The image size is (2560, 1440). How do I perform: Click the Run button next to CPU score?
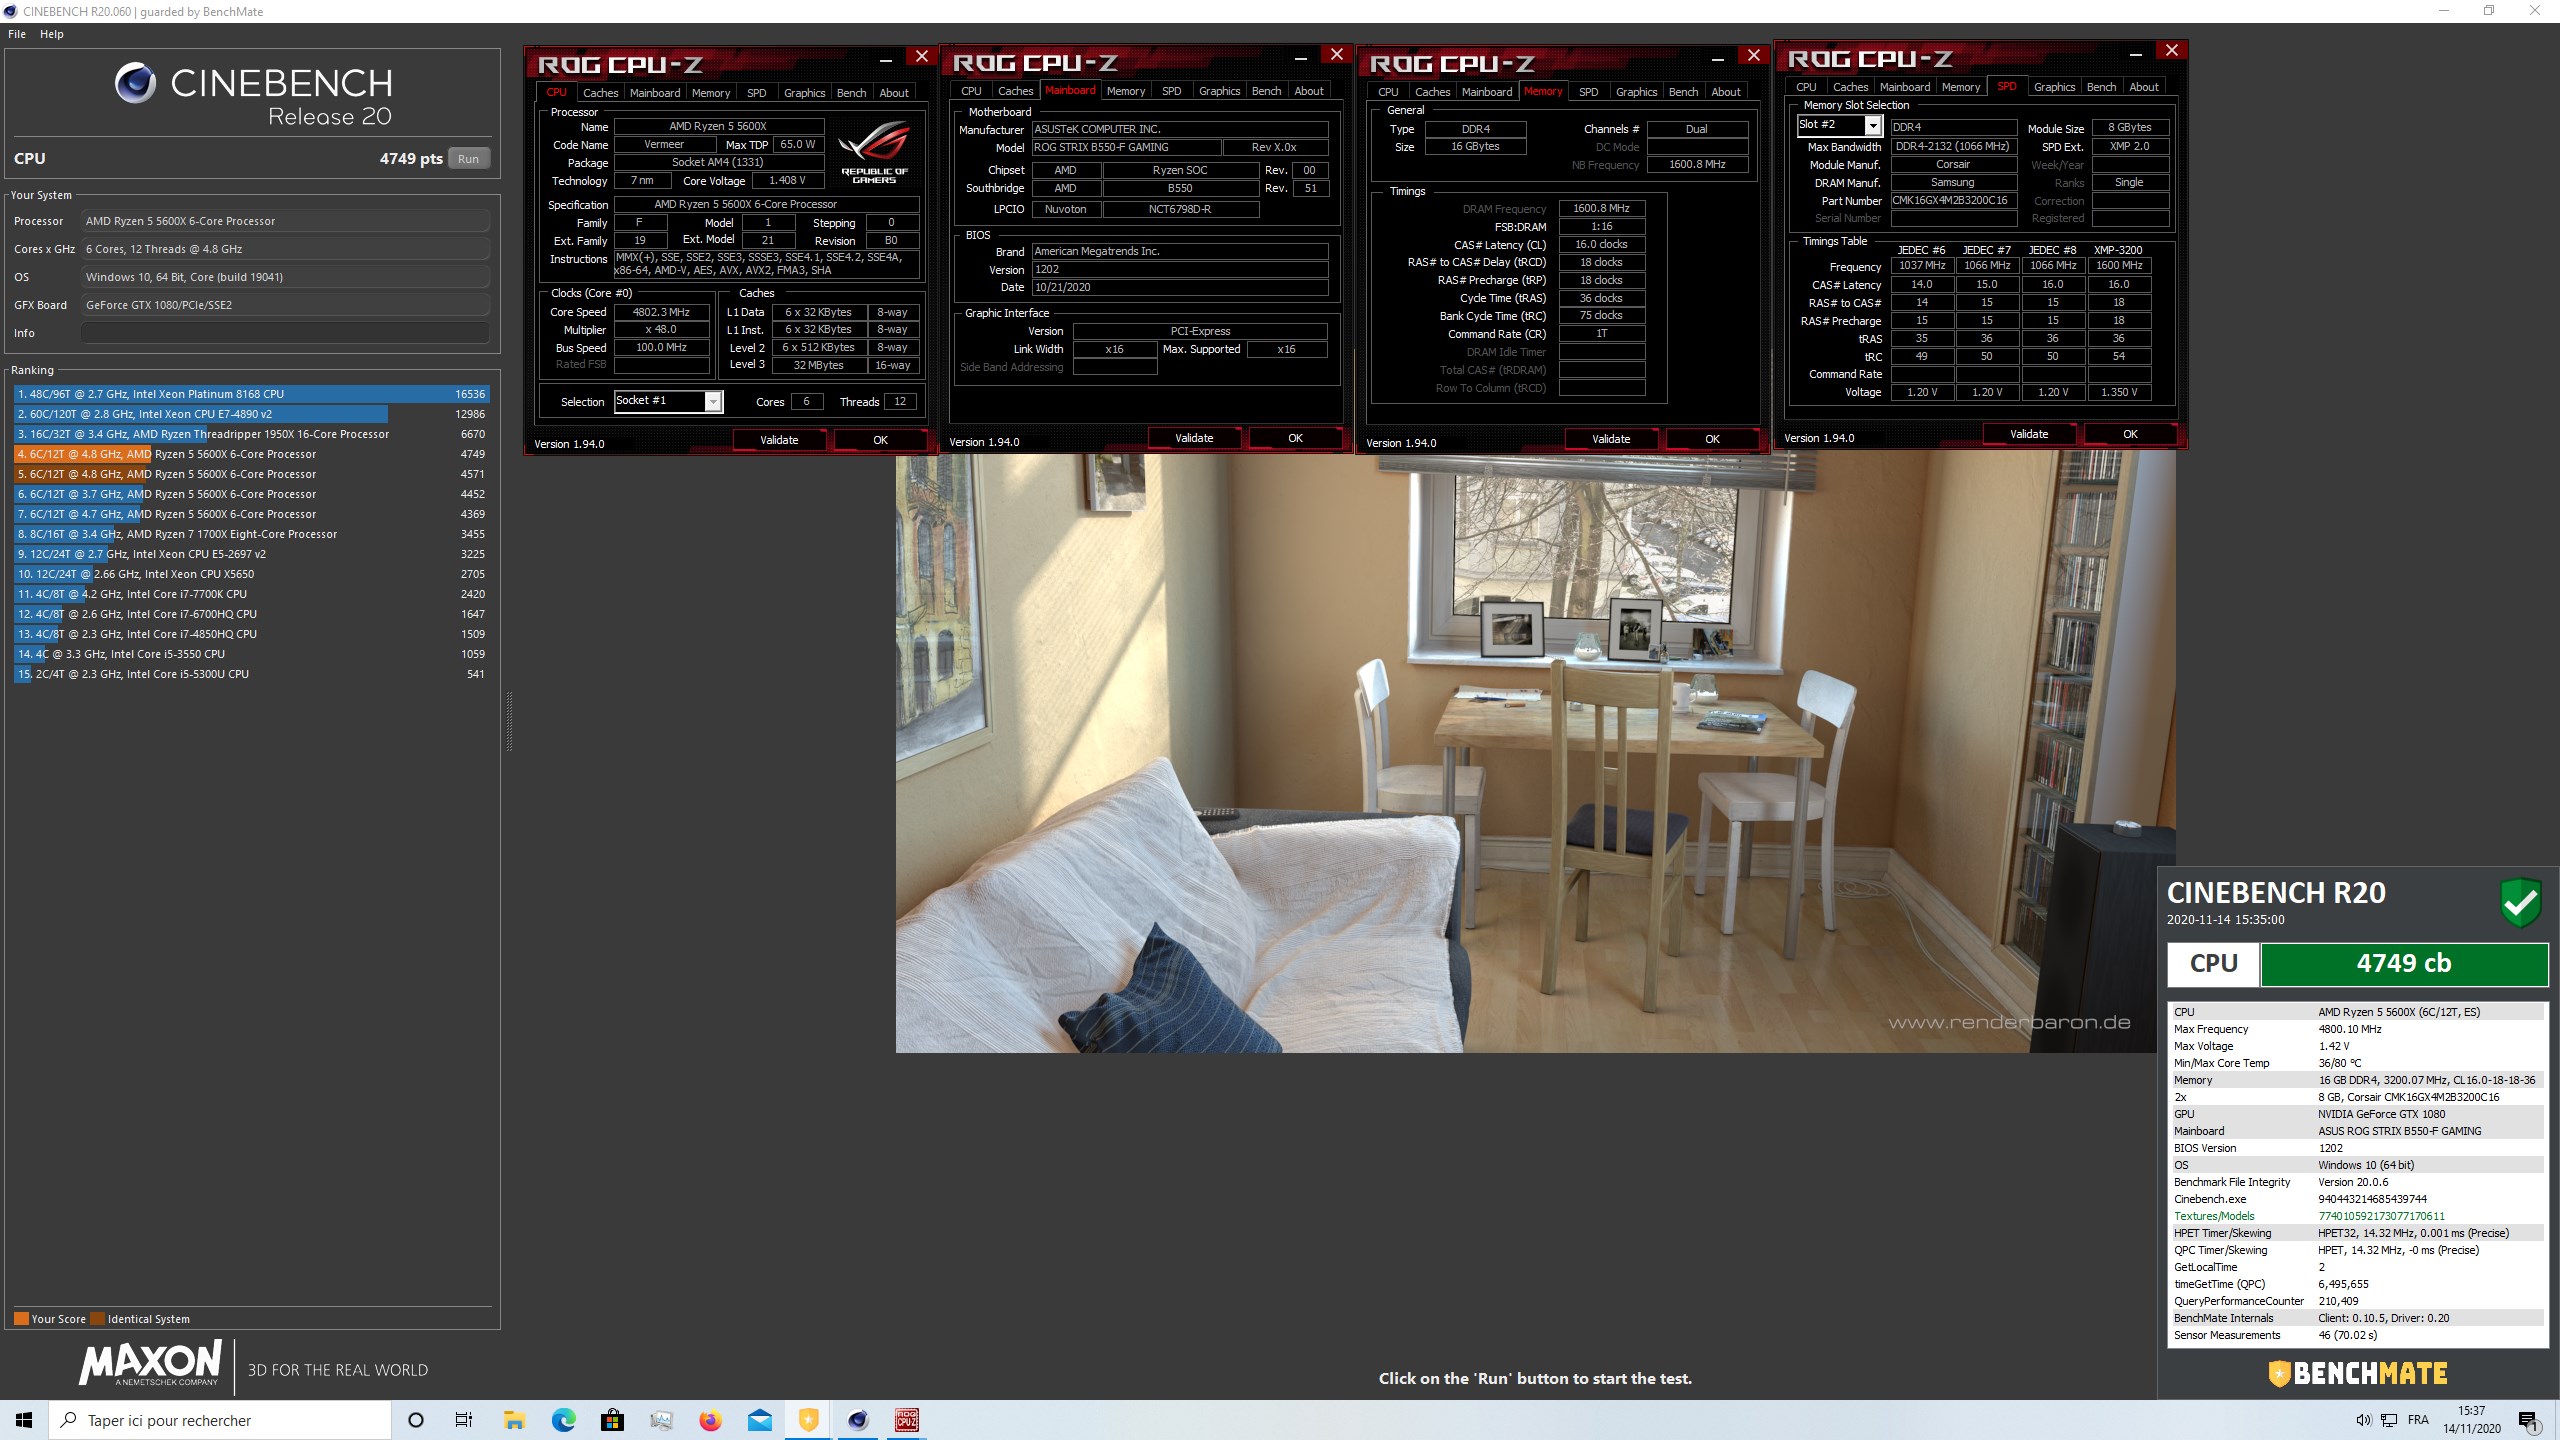(x=468, y=159)
